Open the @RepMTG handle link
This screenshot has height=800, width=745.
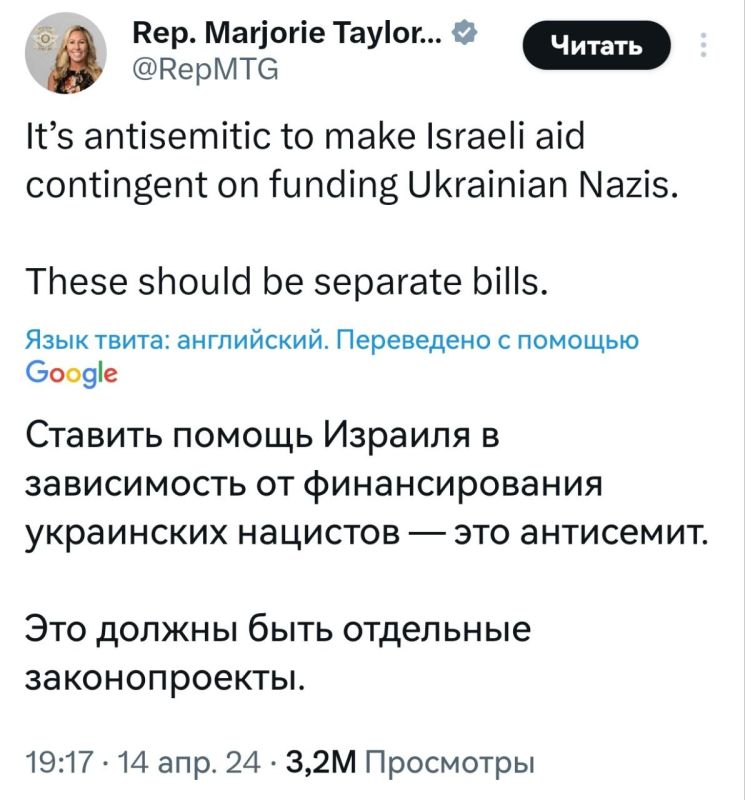(x=206, y=69)
